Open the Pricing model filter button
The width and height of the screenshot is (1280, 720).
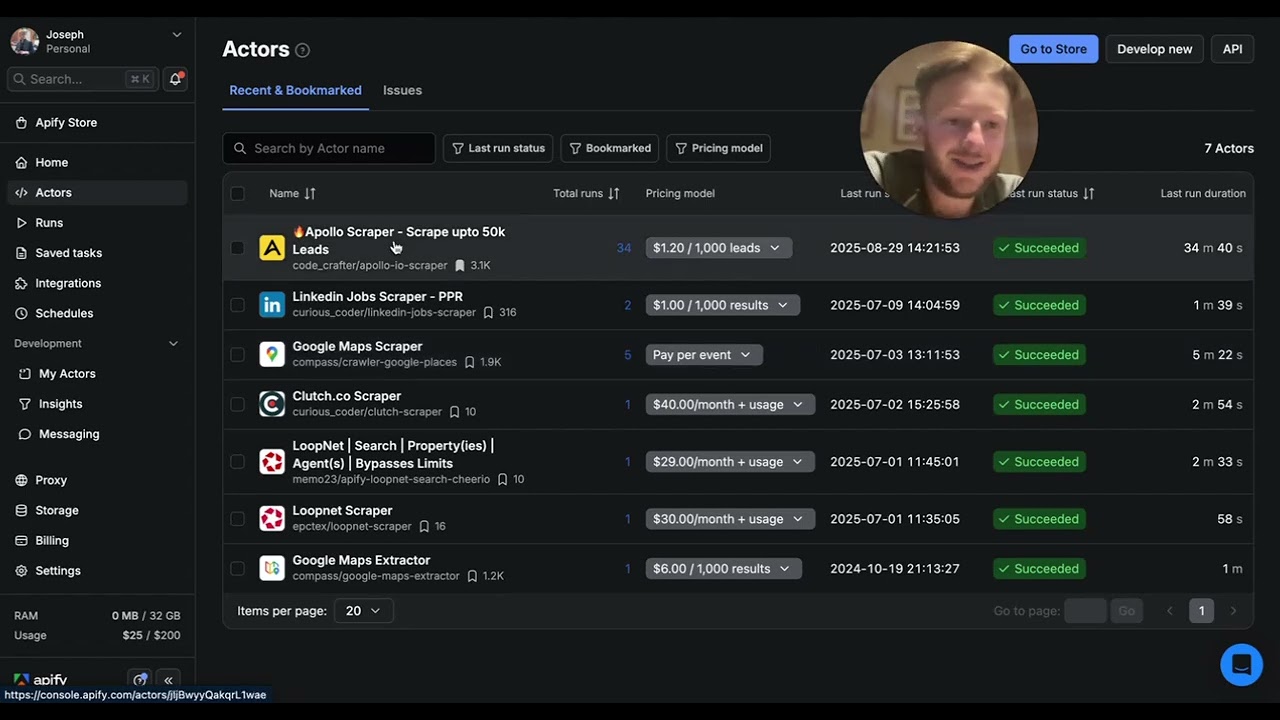click(718, 148)
